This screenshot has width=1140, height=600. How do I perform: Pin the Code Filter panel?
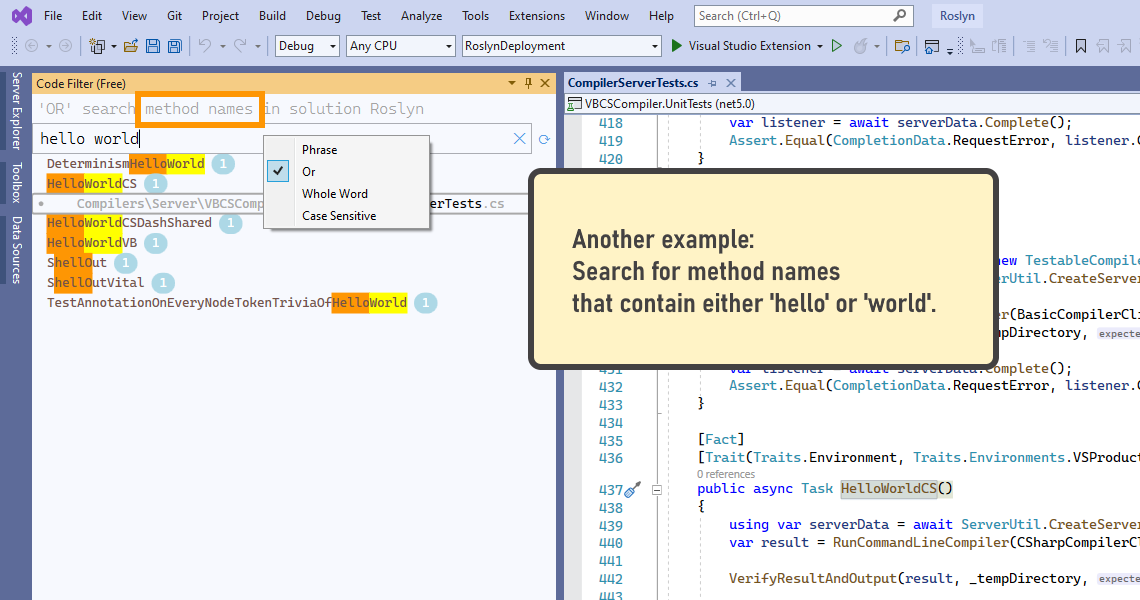pos(529,84)
